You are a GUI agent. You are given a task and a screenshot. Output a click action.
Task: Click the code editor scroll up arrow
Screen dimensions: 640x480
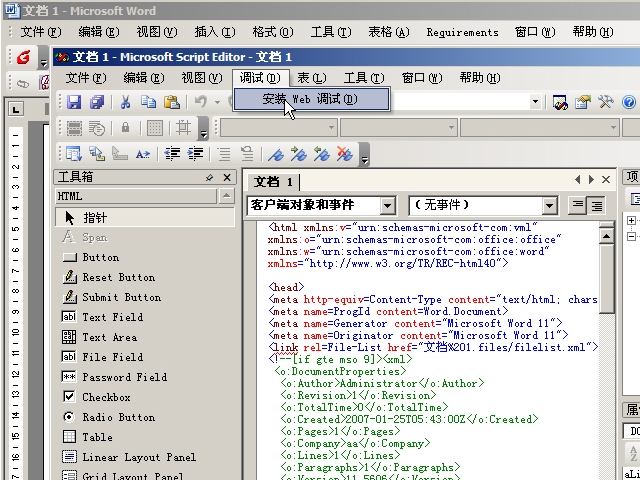606,236
